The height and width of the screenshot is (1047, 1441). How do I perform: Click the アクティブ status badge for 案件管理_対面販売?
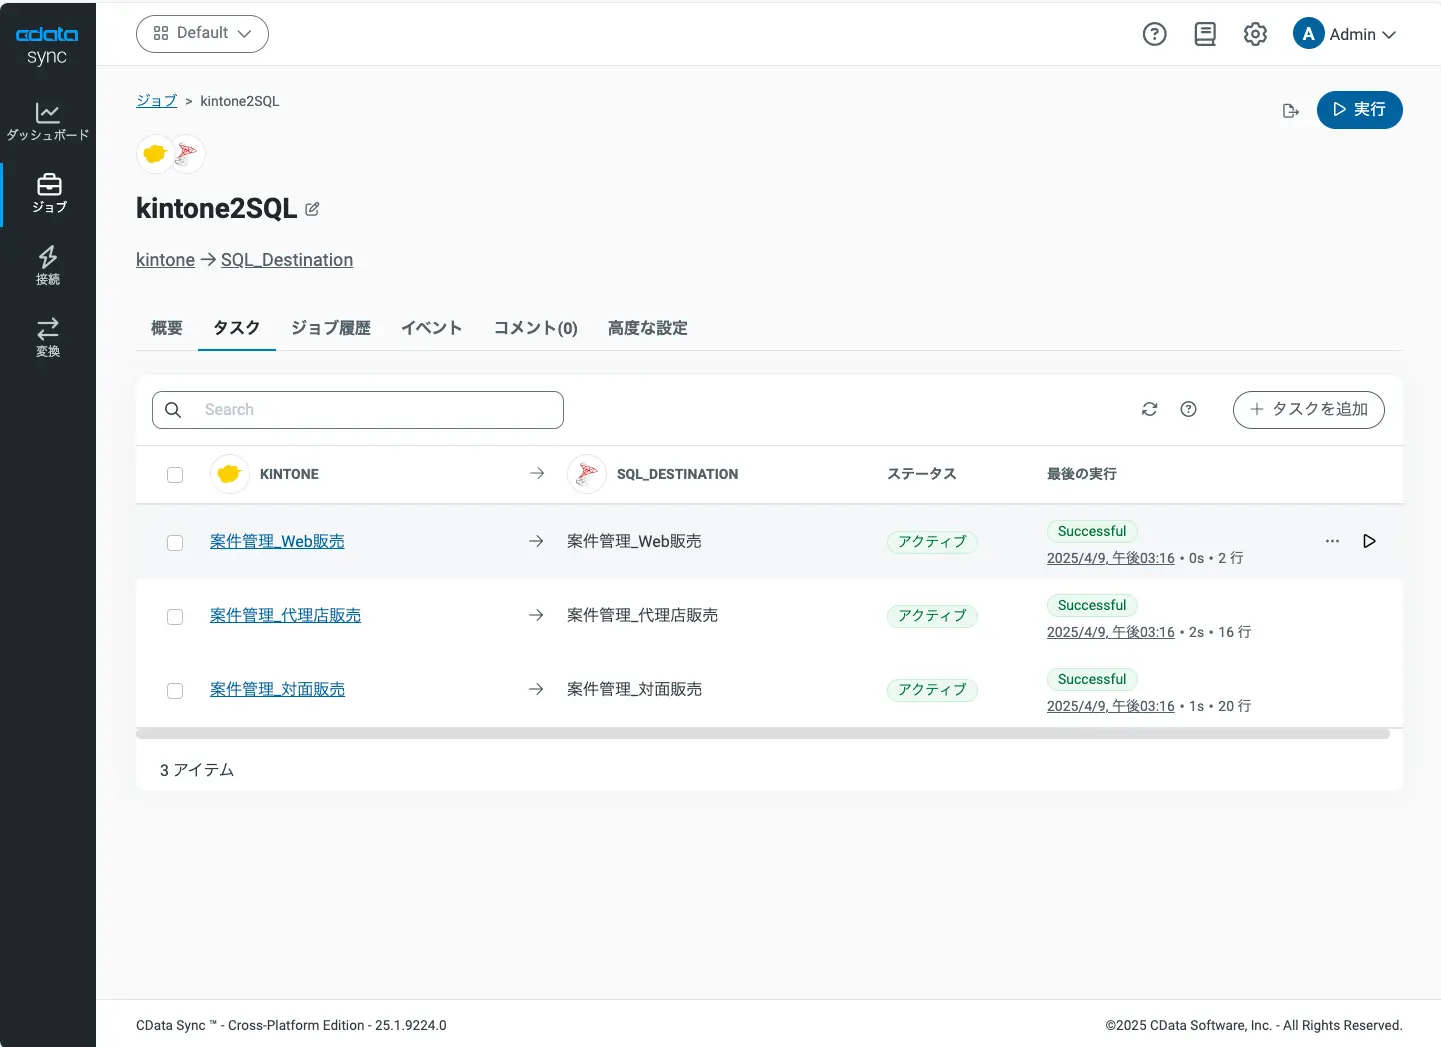tap(932, 690)
